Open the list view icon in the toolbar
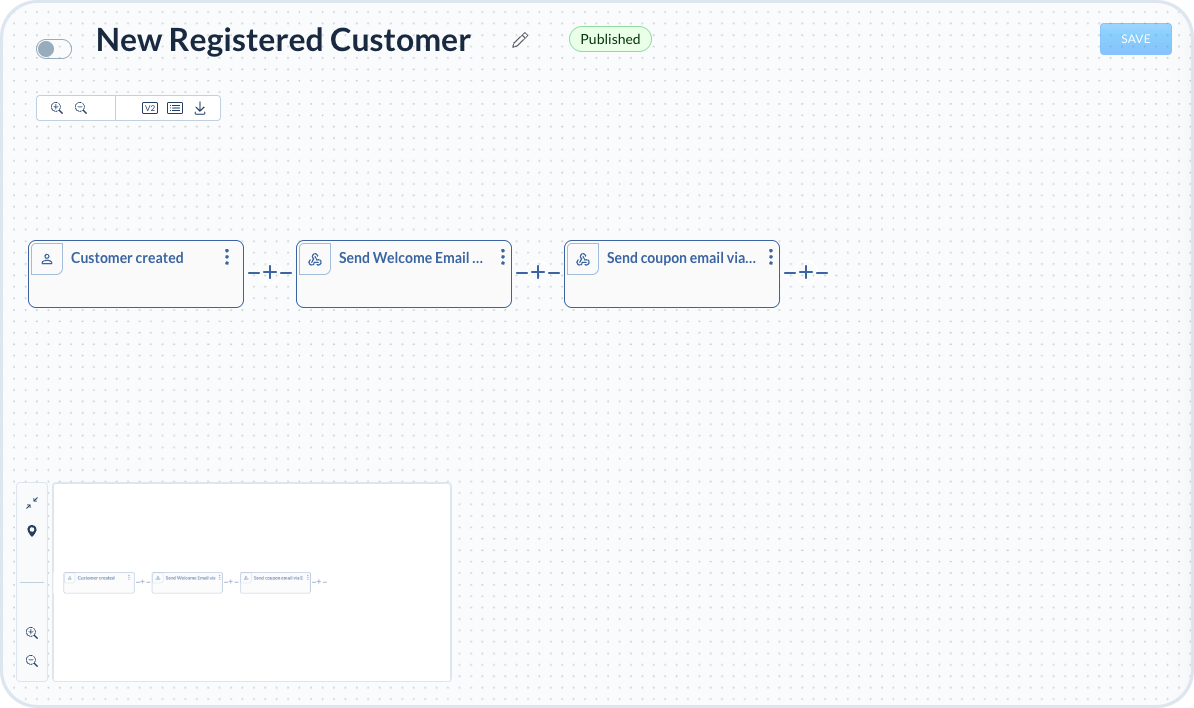 click(175, 108)
